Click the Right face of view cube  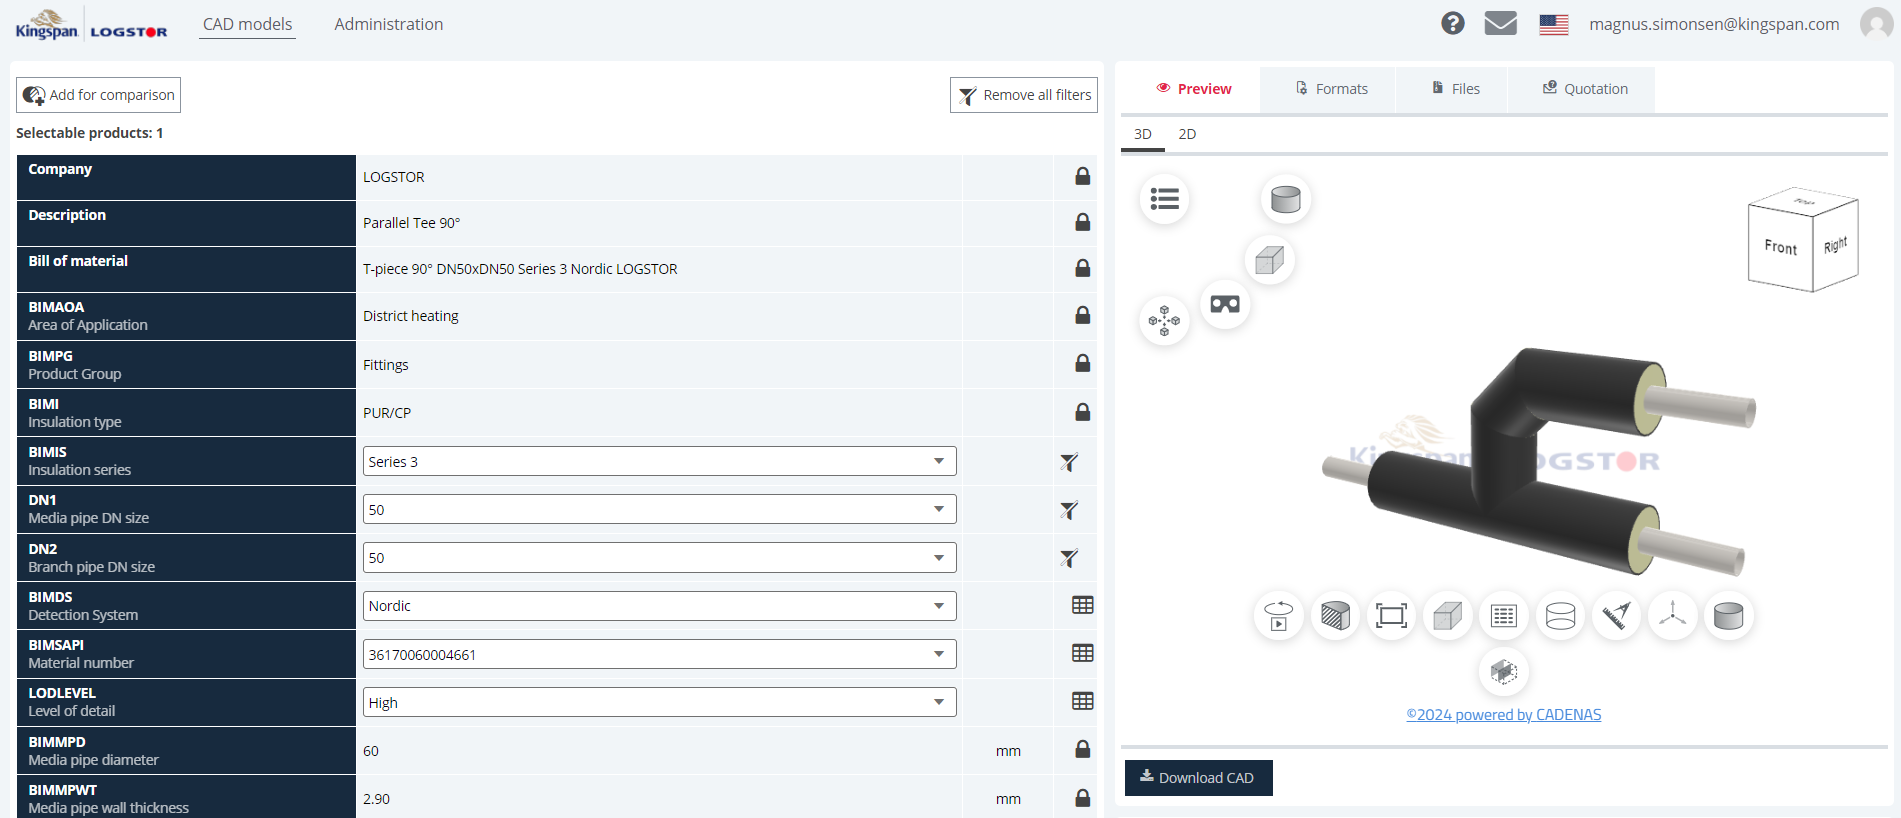click(x=1836, y=245)
